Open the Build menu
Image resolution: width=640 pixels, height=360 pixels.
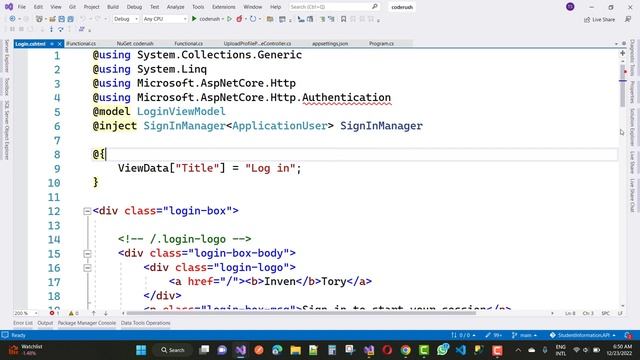coord(113,7)
